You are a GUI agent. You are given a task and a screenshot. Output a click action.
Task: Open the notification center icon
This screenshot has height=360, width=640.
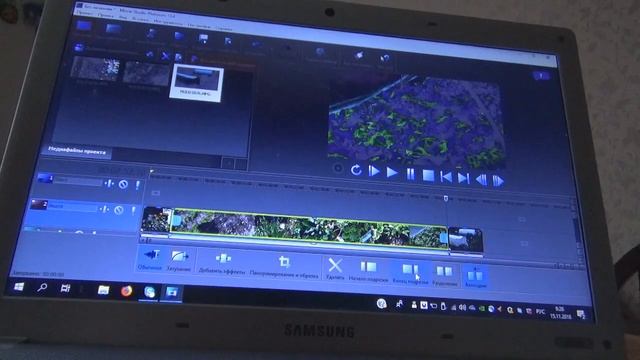coord(580,314)
